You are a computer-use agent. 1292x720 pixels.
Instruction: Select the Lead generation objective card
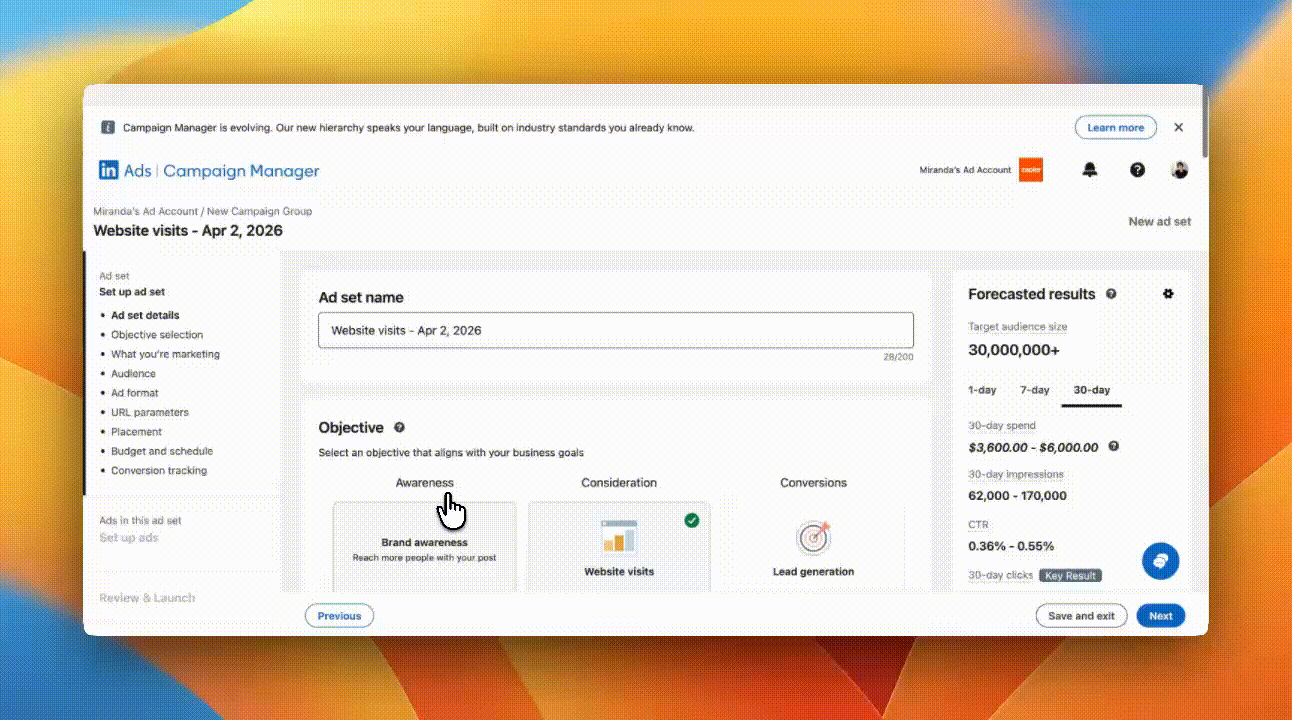coord(813,547)
